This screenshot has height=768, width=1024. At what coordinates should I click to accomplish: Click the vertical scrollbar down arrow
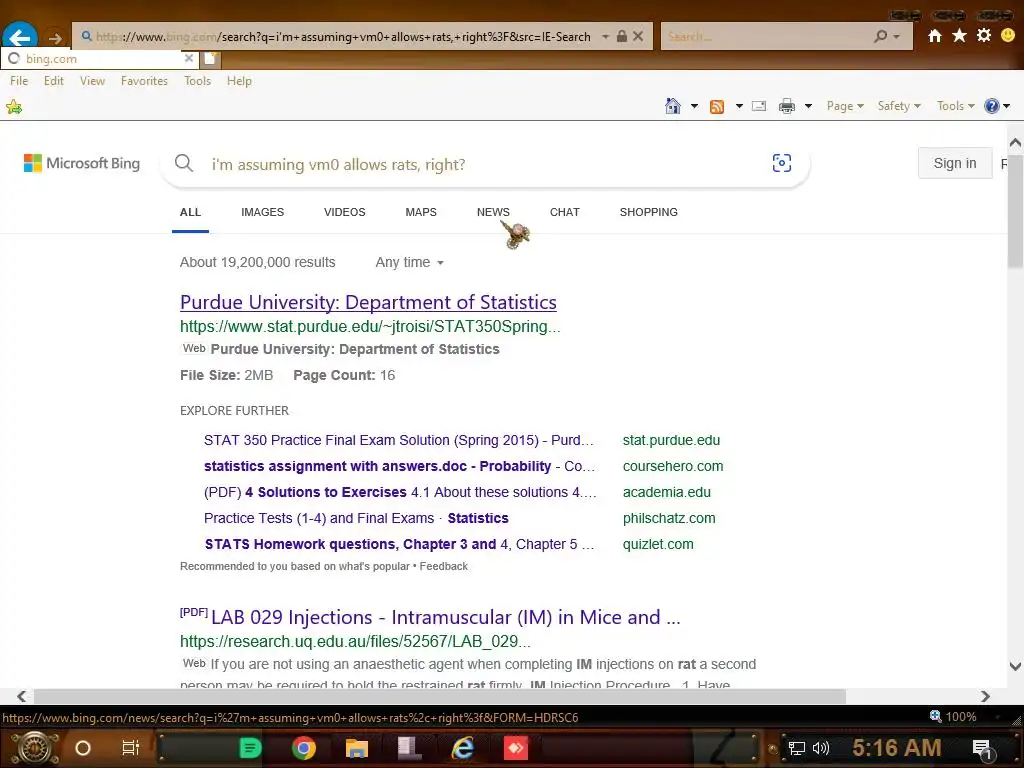point(1015,666)
